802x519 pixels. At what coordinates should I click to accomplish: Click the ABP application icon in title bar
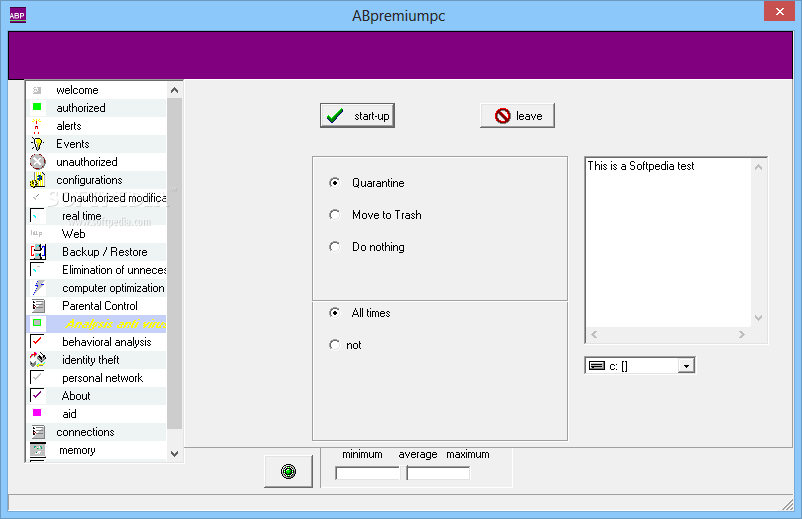(17, 15)
